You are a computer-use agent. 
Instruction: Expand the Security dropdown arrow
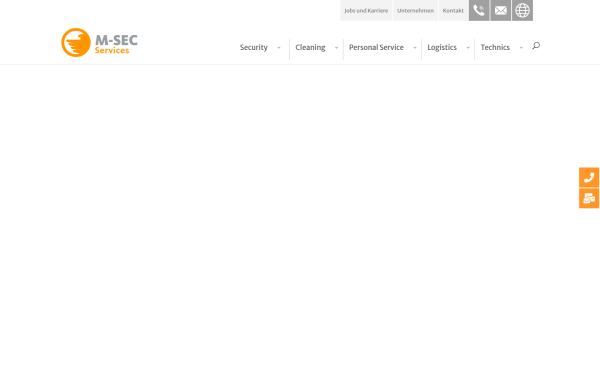pos(279,48)
